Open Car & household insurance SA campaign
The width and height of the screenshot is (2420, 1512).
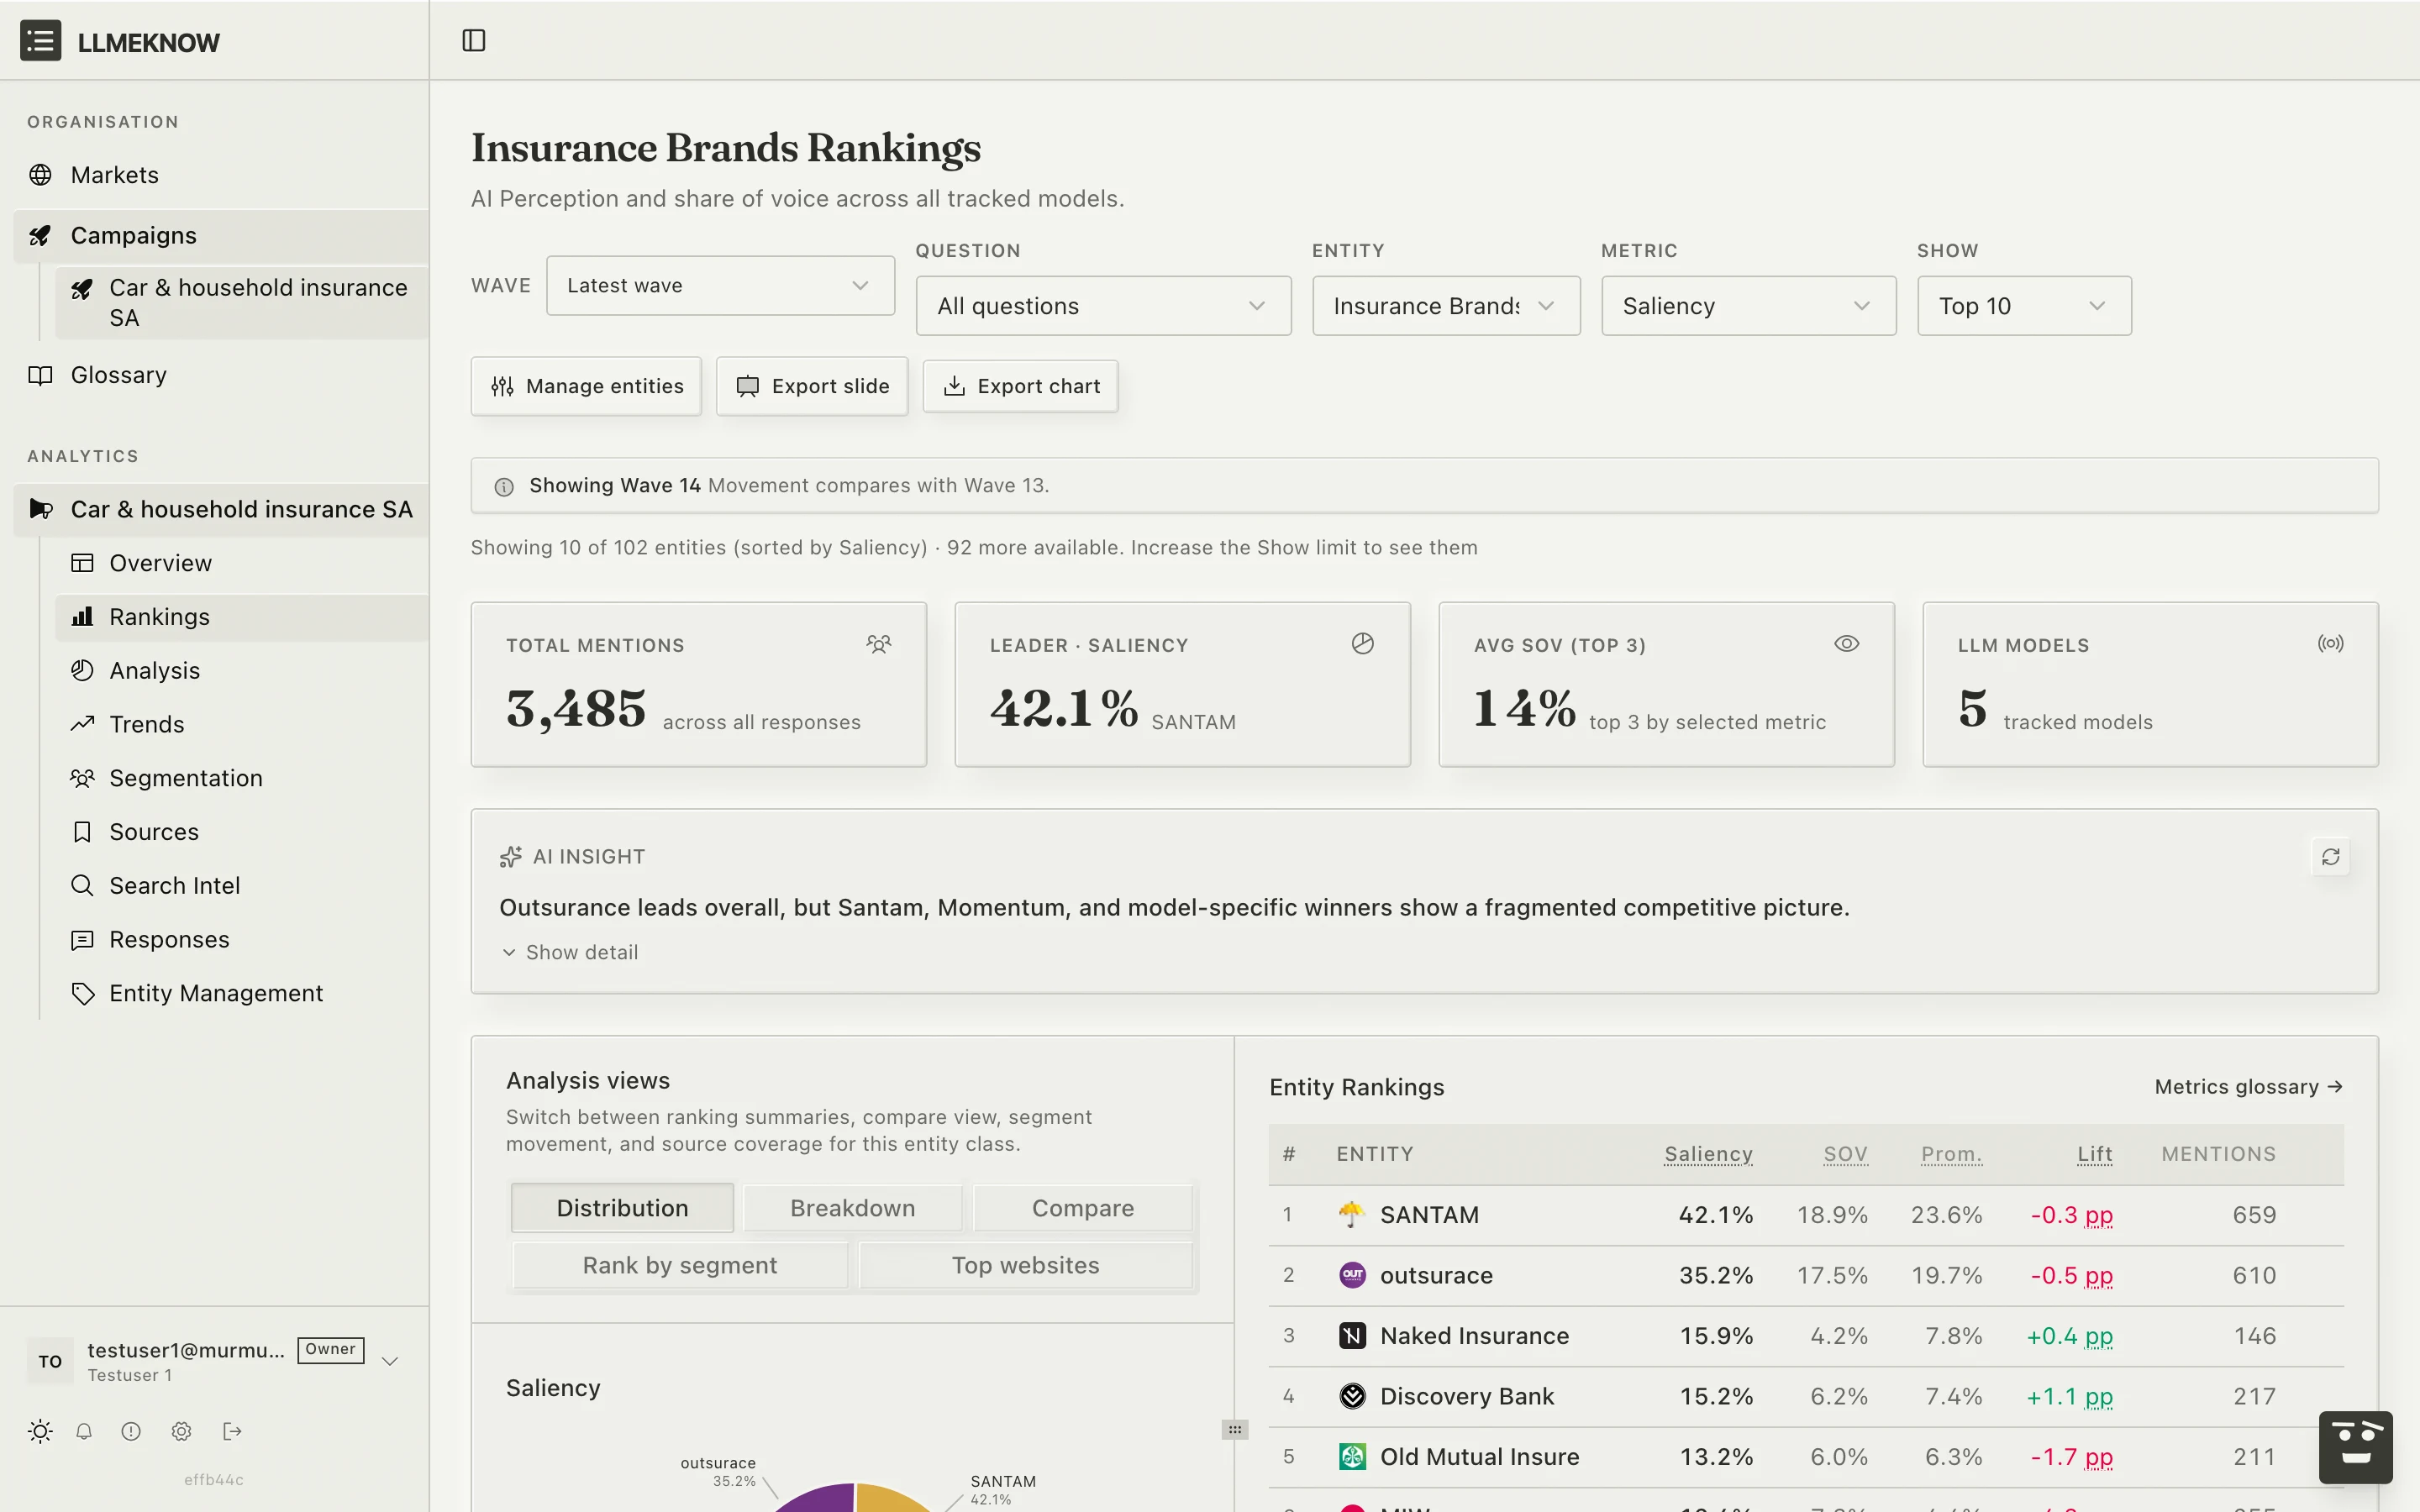click(x=242, y=303)
